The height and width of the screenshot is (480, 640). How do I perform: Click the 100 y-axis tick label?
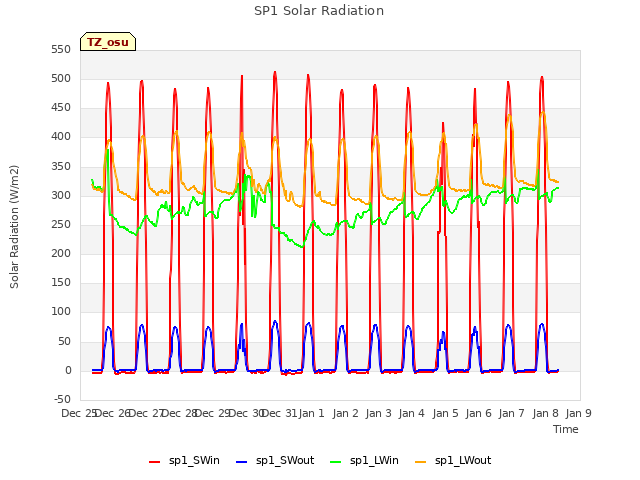(x=61, y=312)
